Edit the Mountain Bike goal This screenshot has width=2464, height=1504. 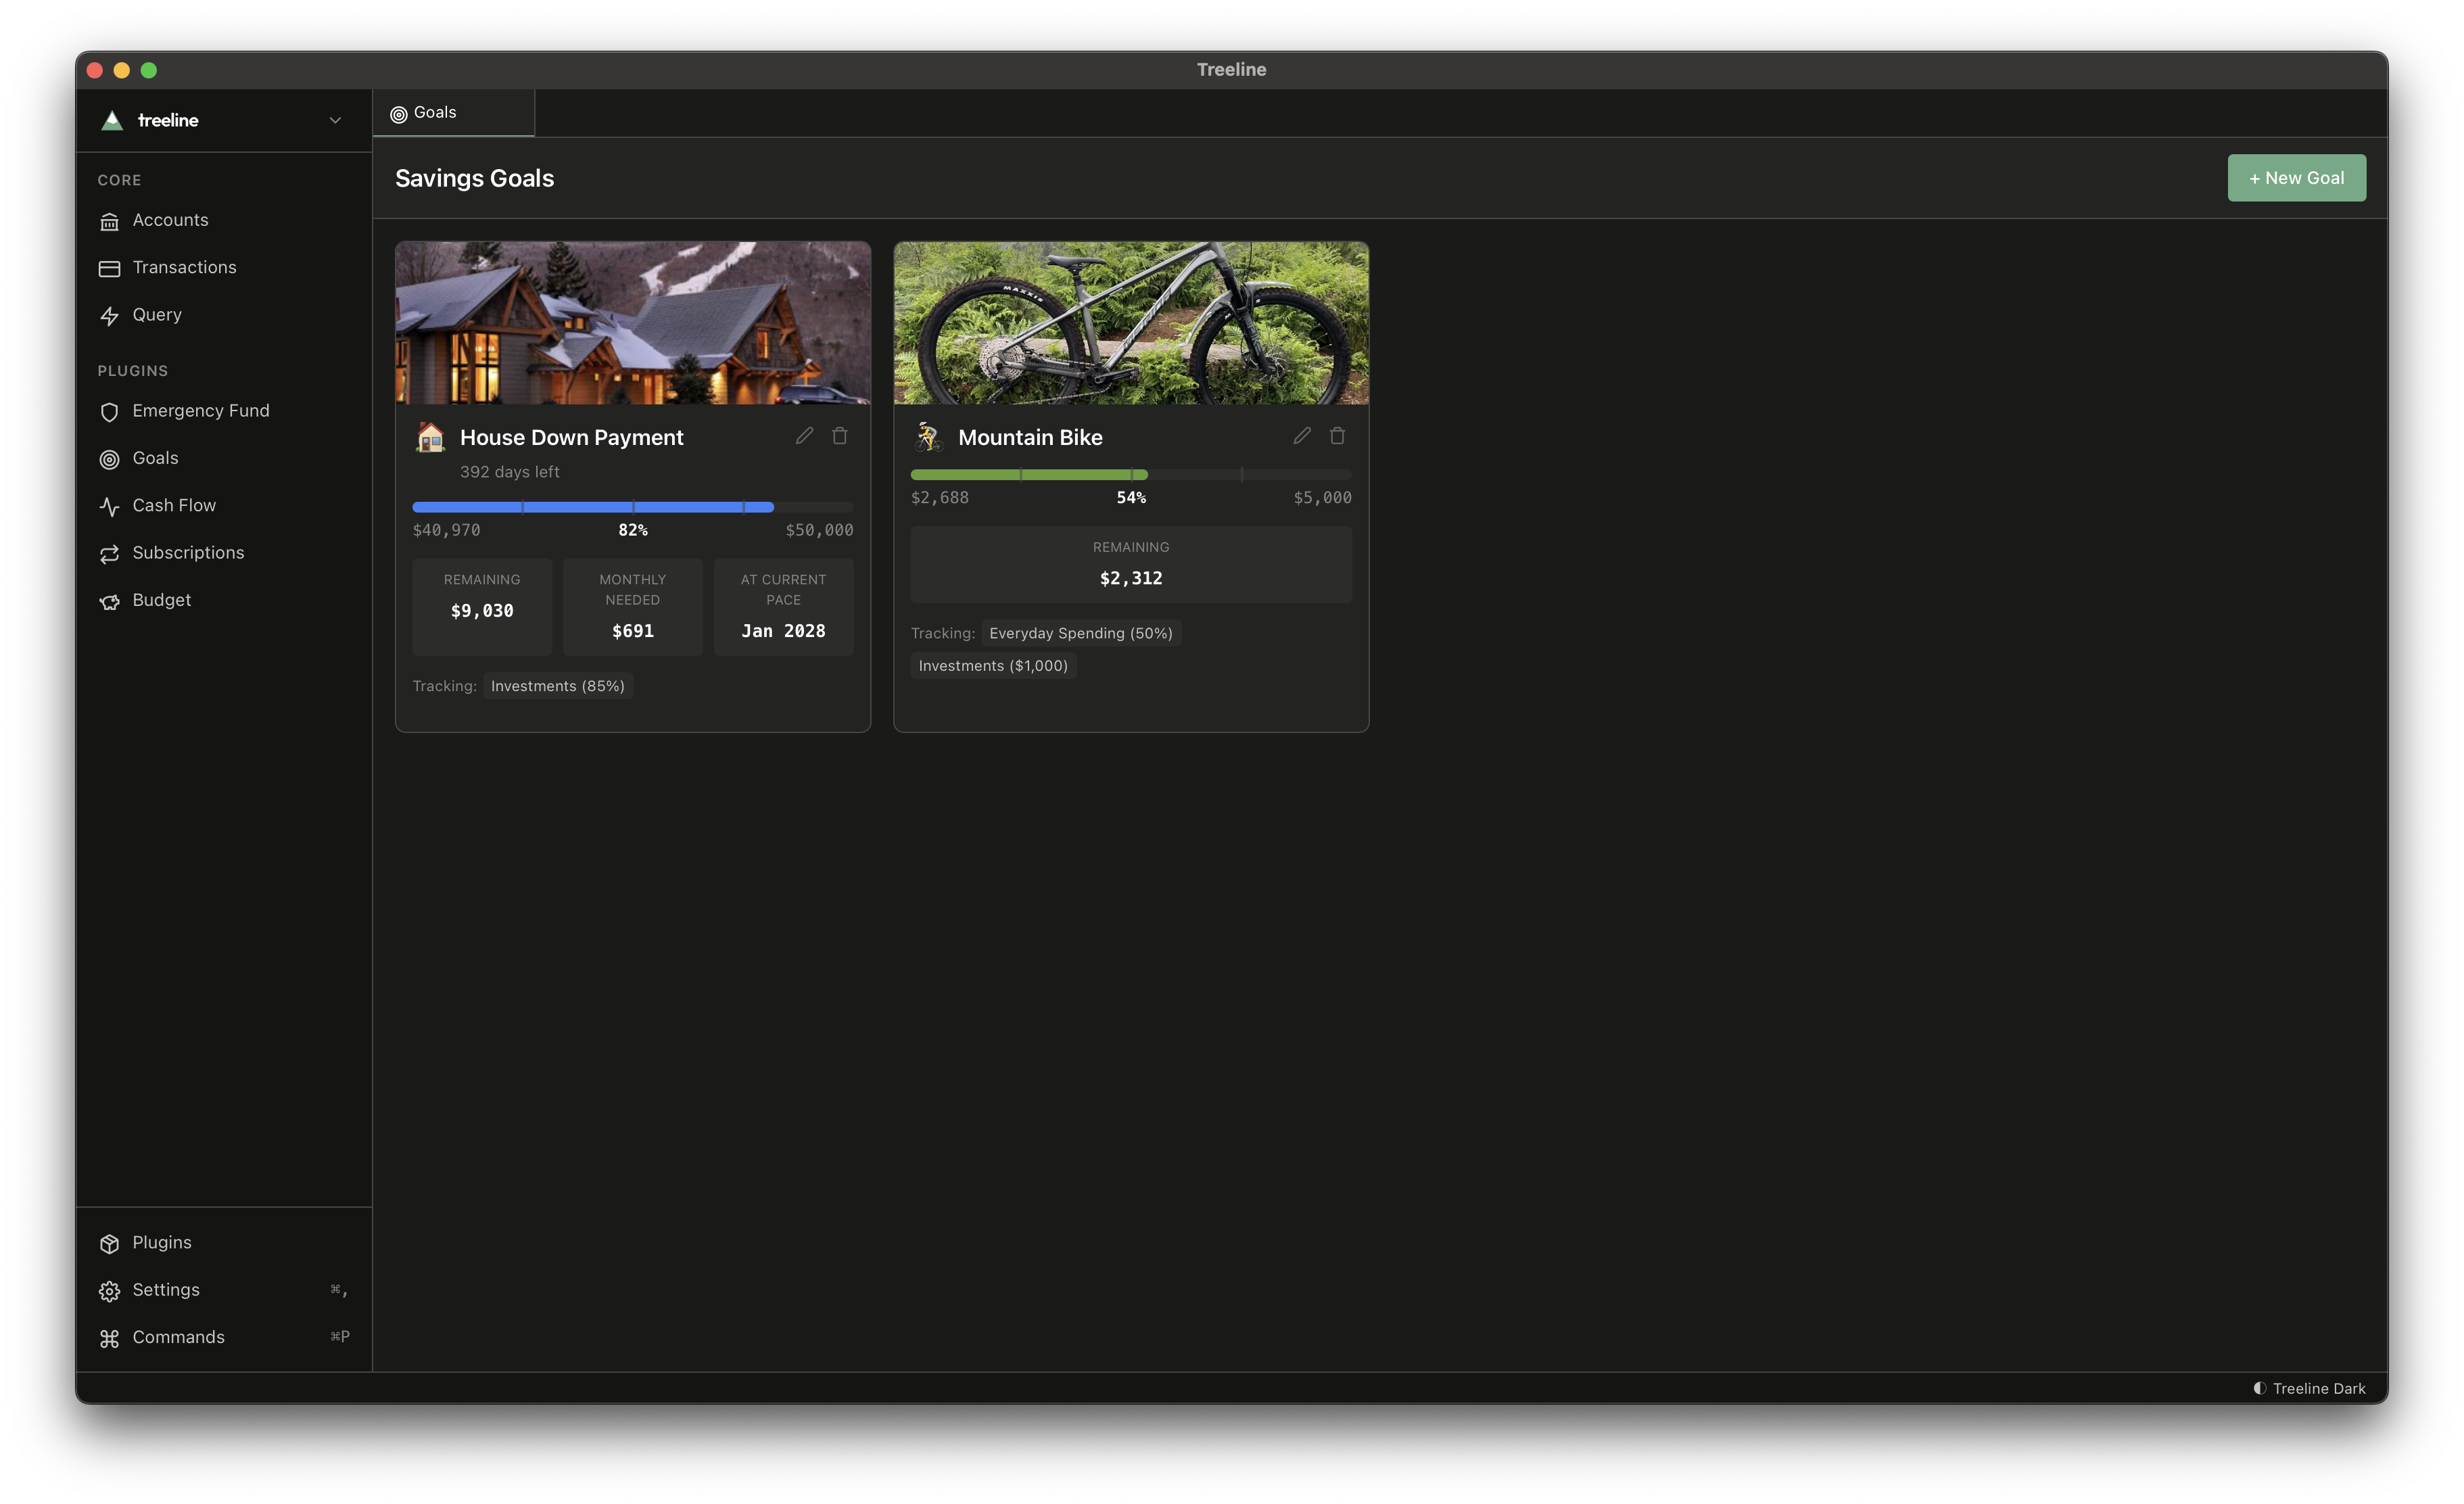[x=1301, y=436]
